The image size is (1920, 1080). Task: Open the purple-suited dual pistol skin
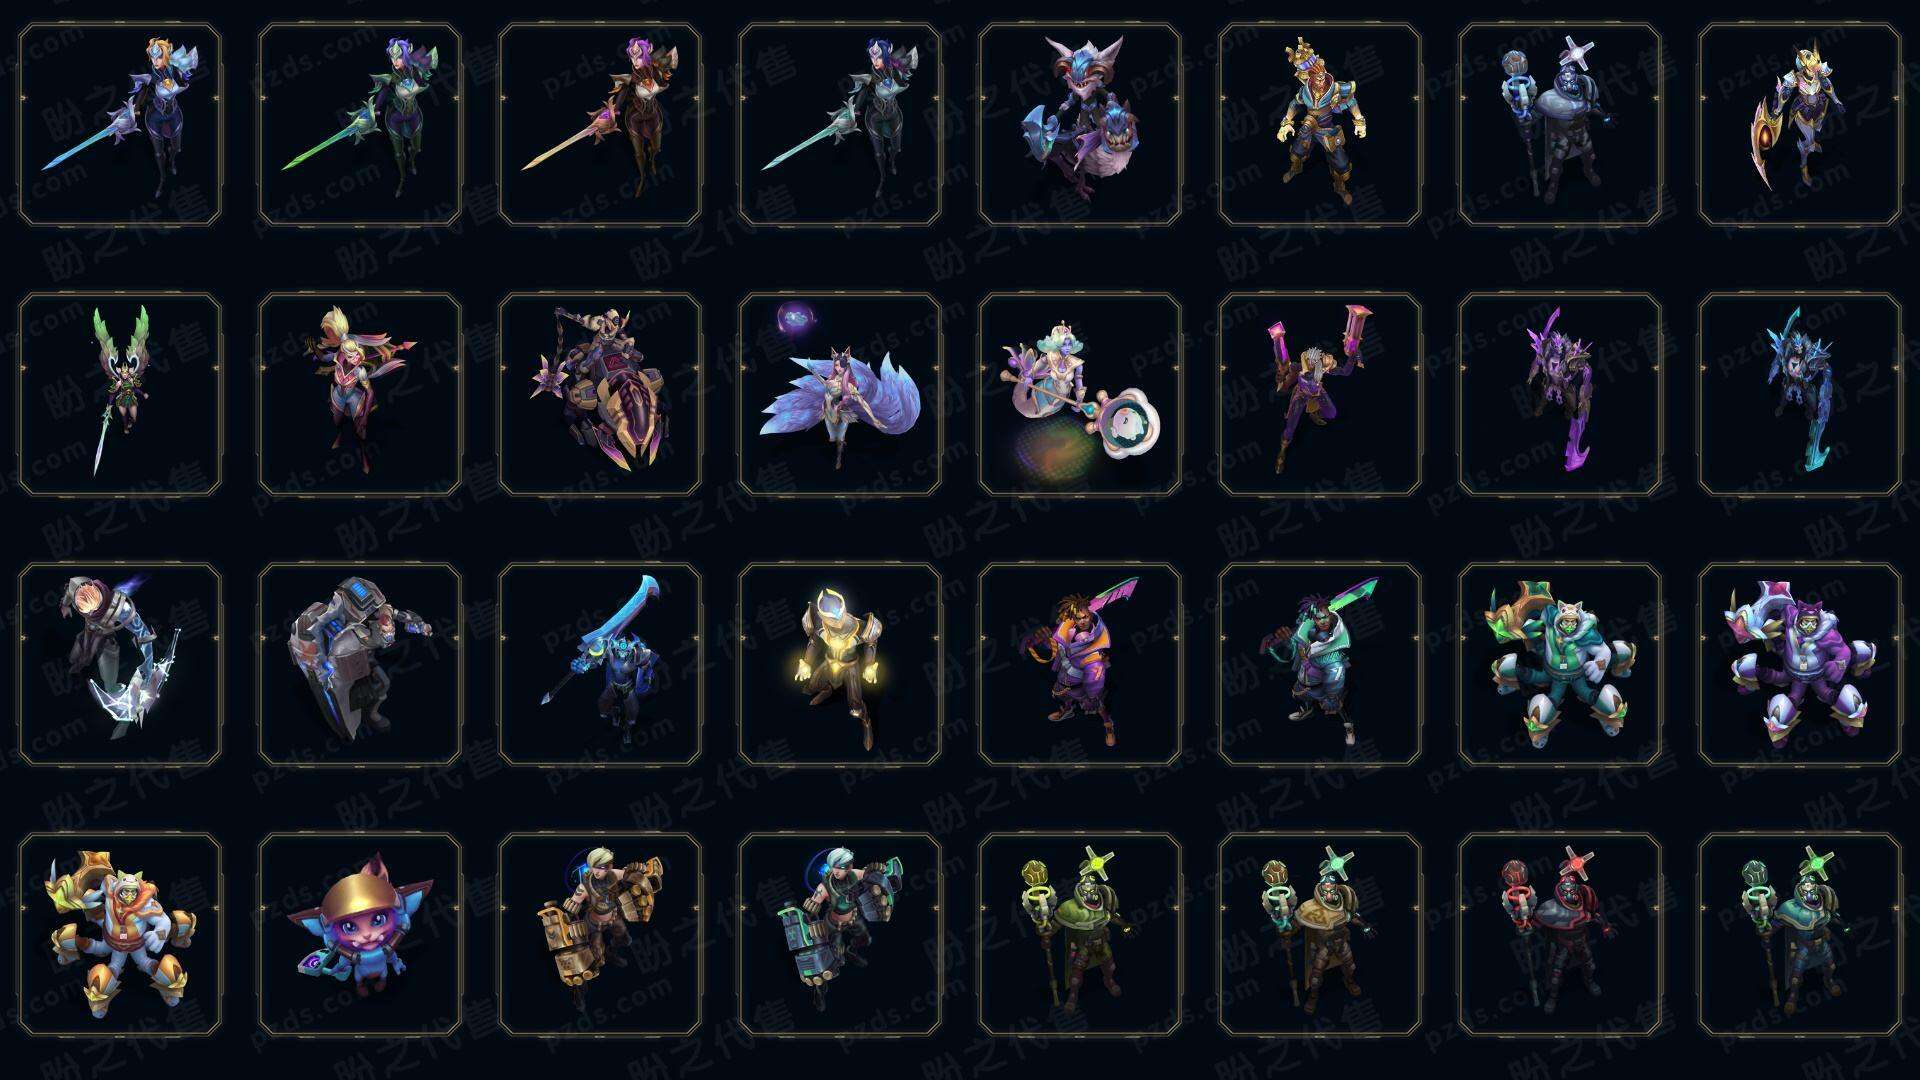pos(1320,394)
